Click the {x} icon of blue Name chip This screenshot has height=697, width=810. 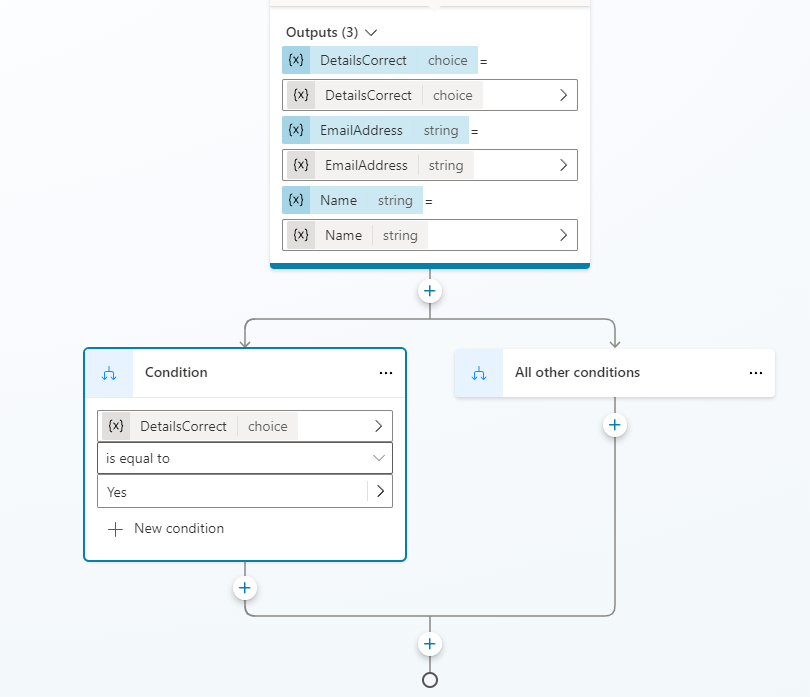[x=296, y=200]
